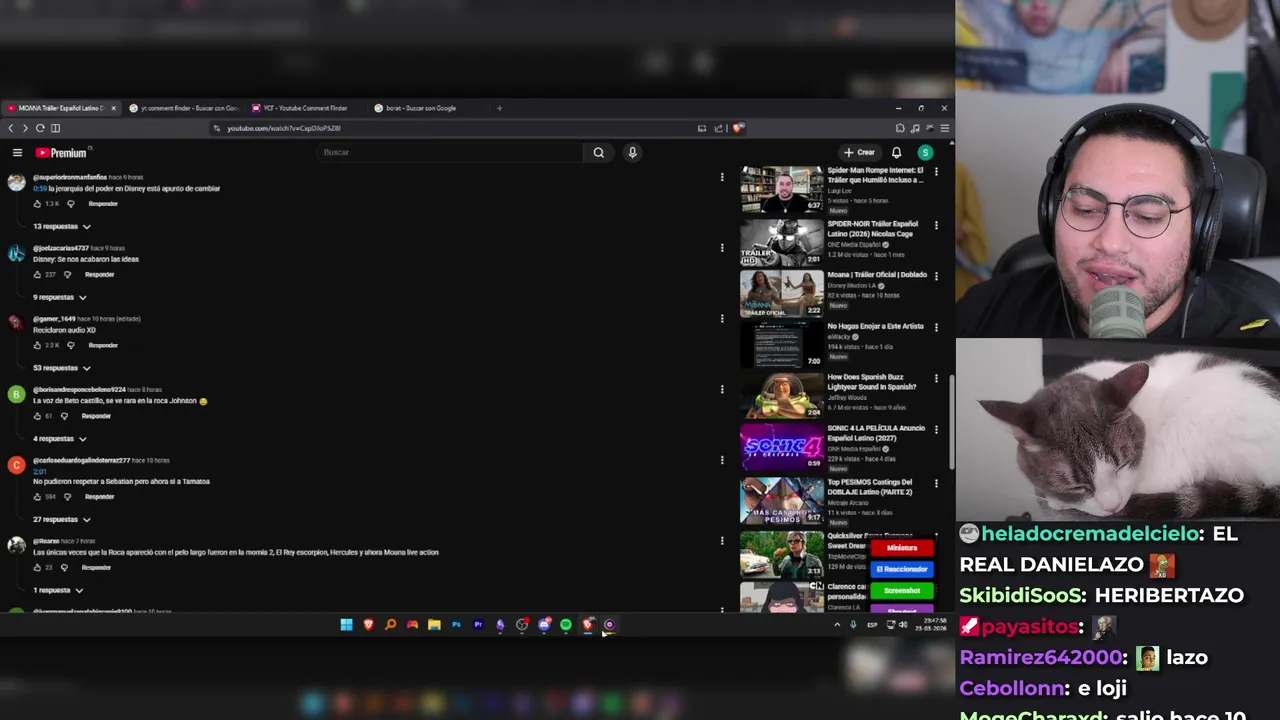Click the ESP language indicator in tray
Screen dimensions: 1280x720
[x=872, y=625]
